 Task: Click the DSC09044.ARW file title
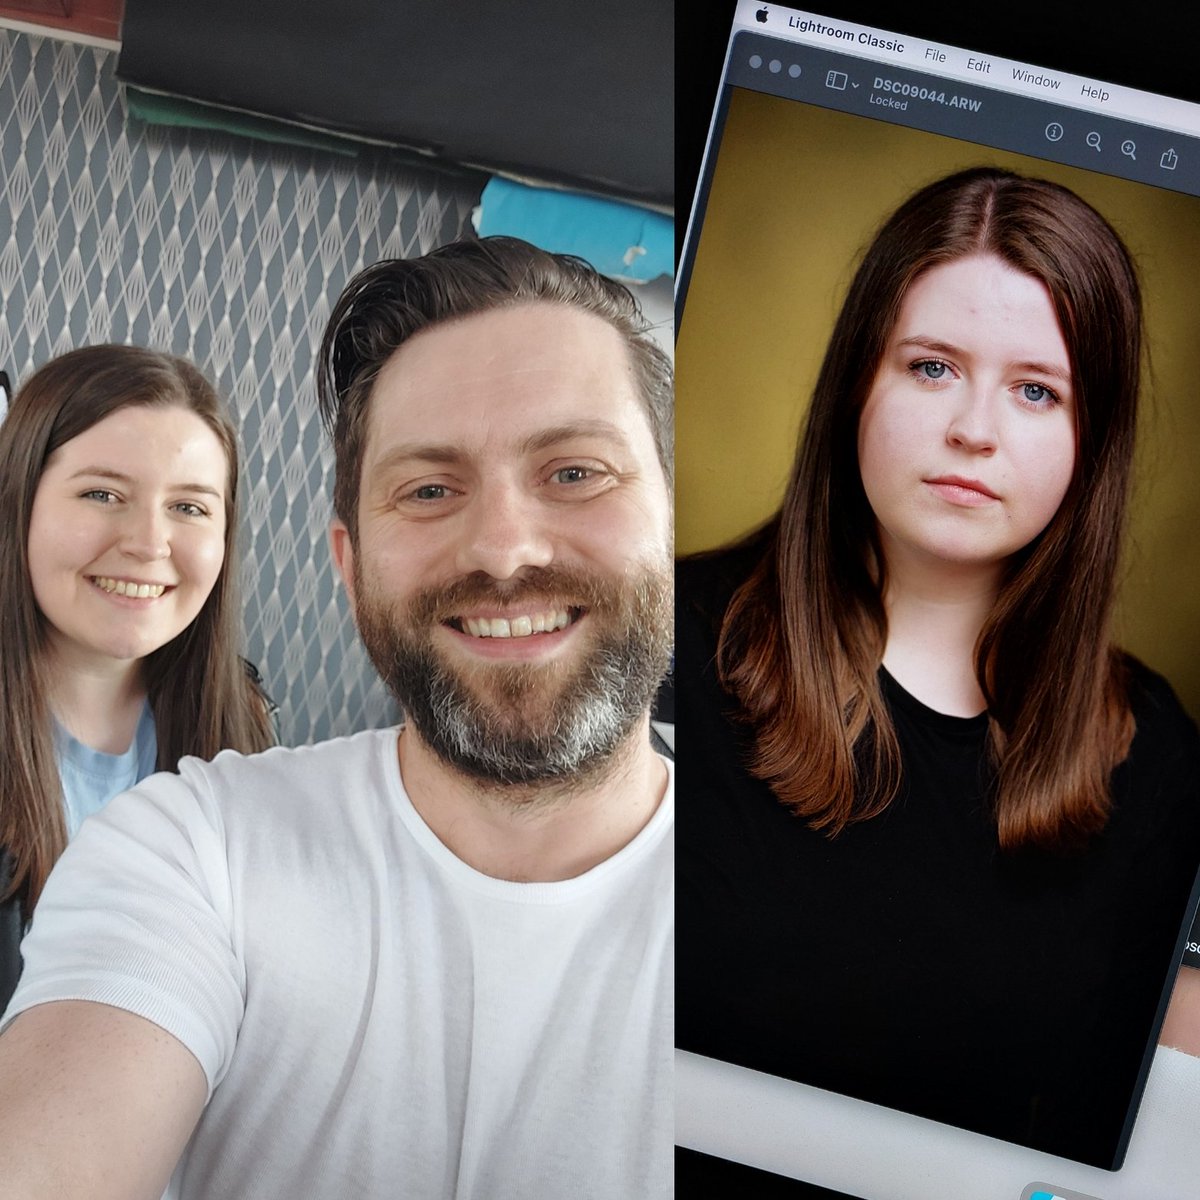click(927, 94)
